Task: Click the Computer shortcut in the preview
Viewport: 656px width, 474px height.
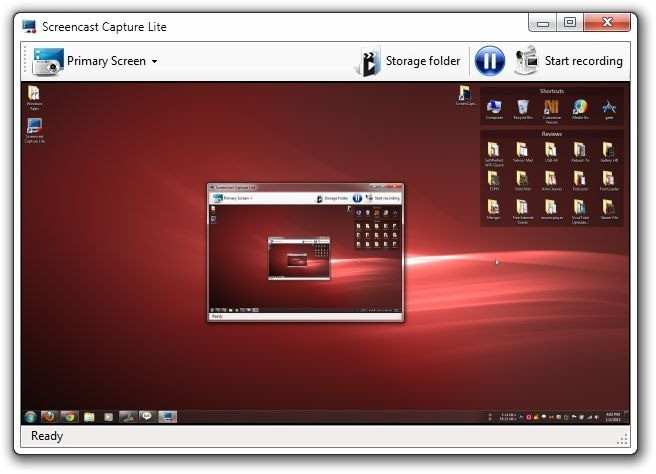Action: click(494, 110)
